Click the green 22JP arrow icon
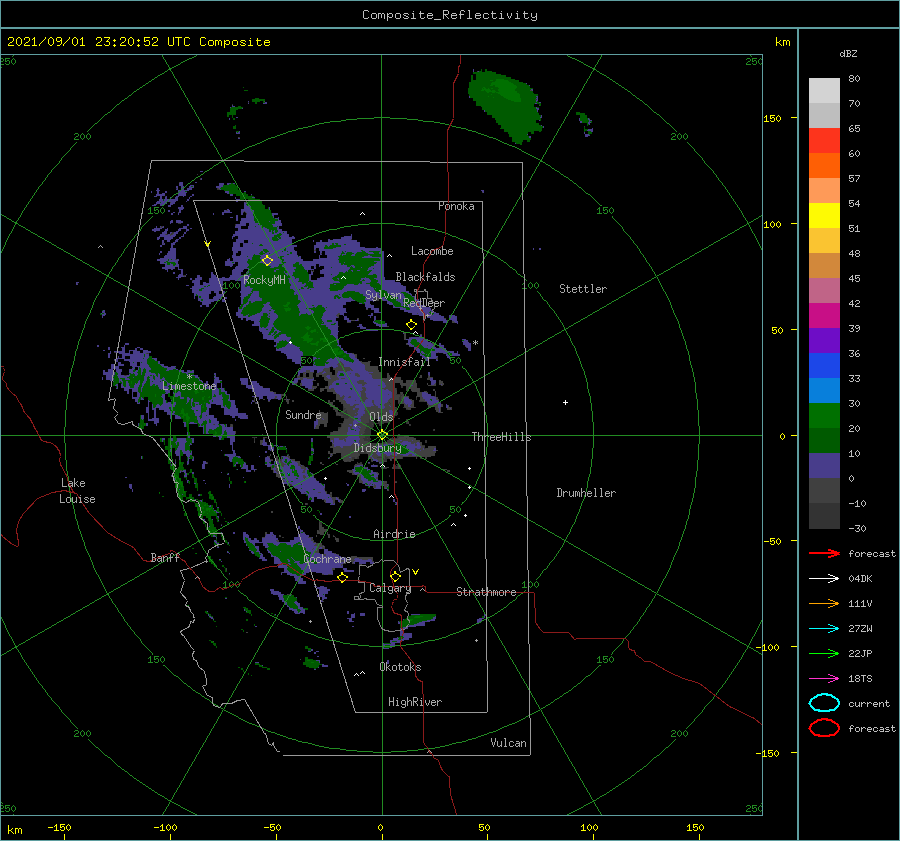The width and height of the screenshot is (900, 841). [x=824, y=653]
